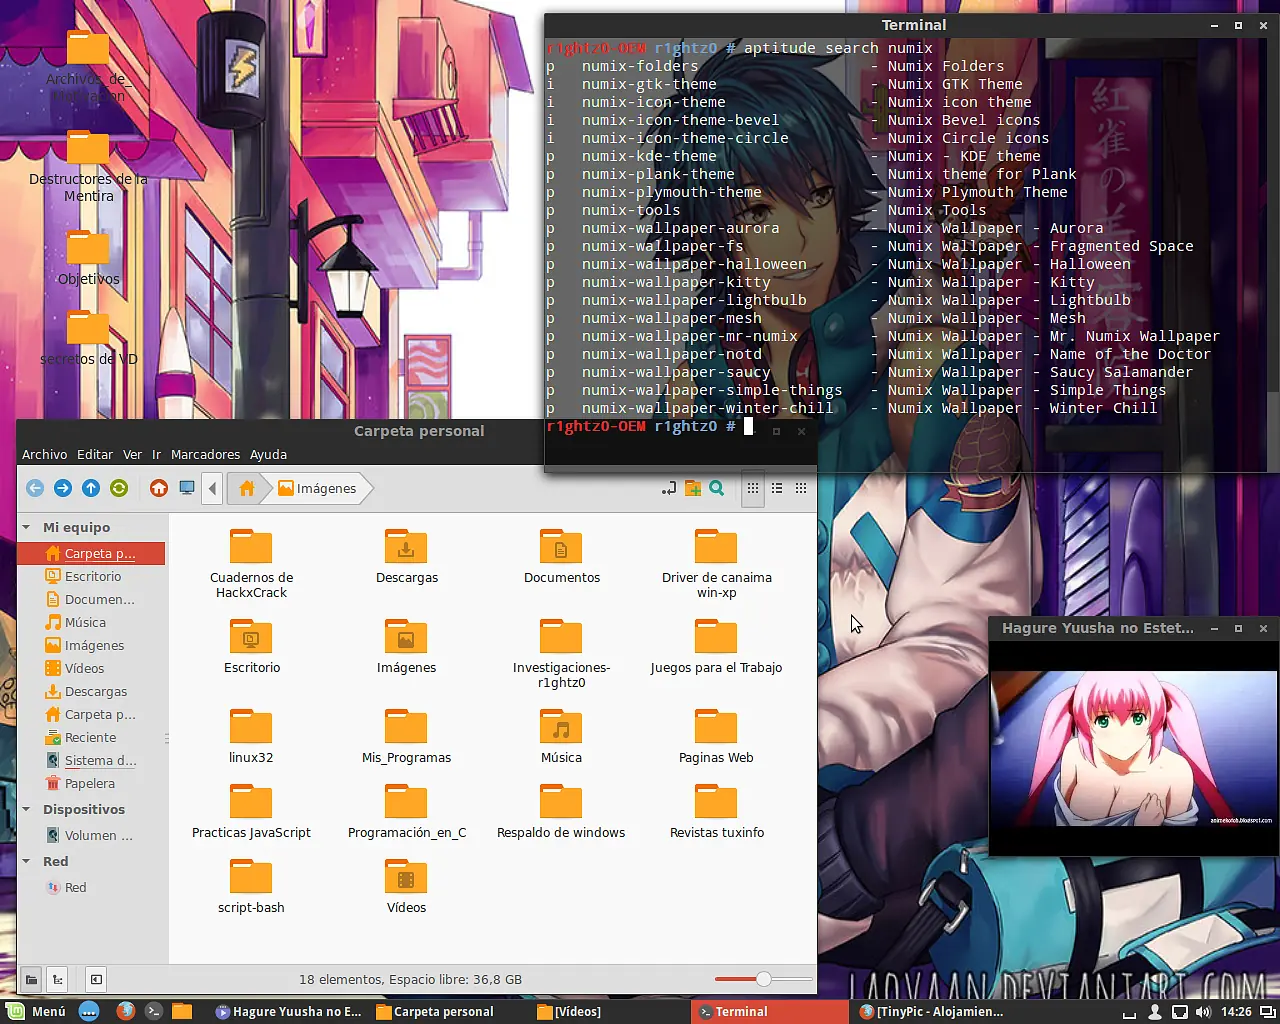Open the Objetivos desktop folder

[88, 258]
